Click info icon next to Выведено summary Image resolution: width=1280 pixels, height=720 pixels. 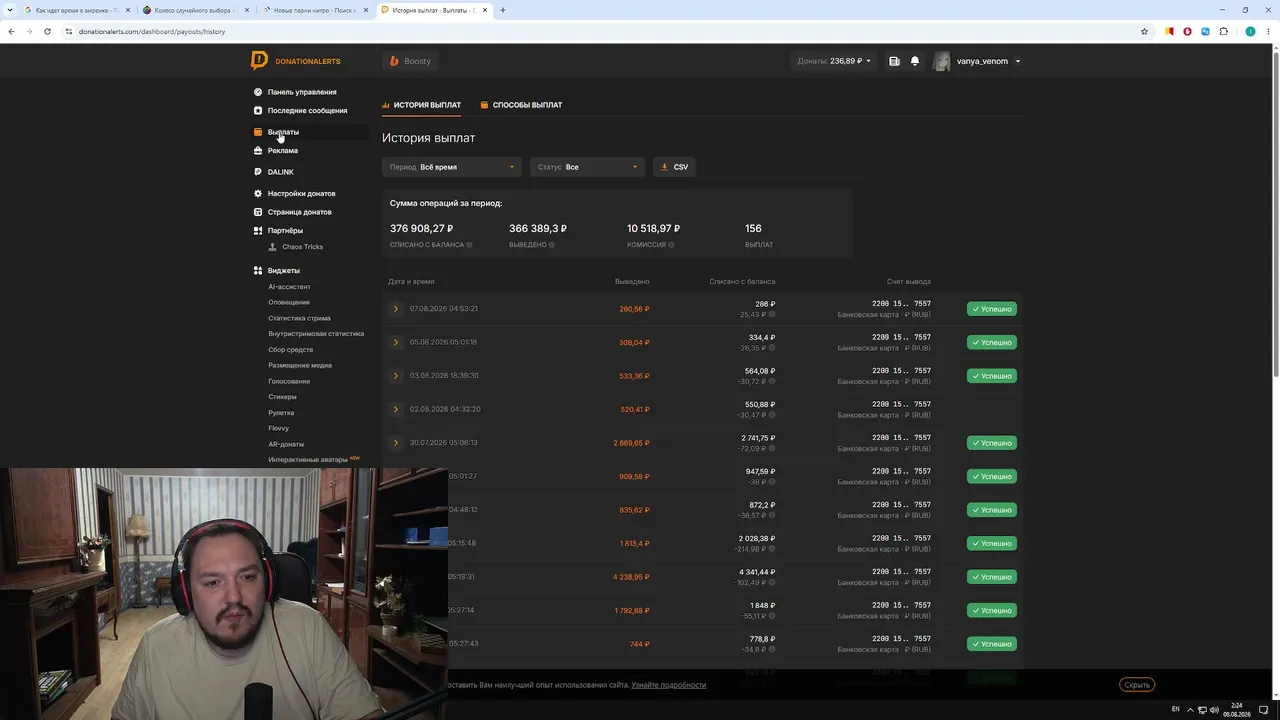click(x=552, y=245)
